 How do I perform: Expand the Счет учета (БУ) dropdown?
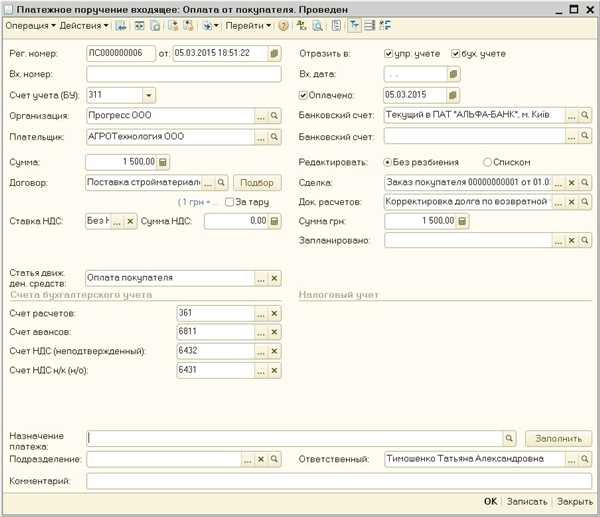(x=149, y=95)
